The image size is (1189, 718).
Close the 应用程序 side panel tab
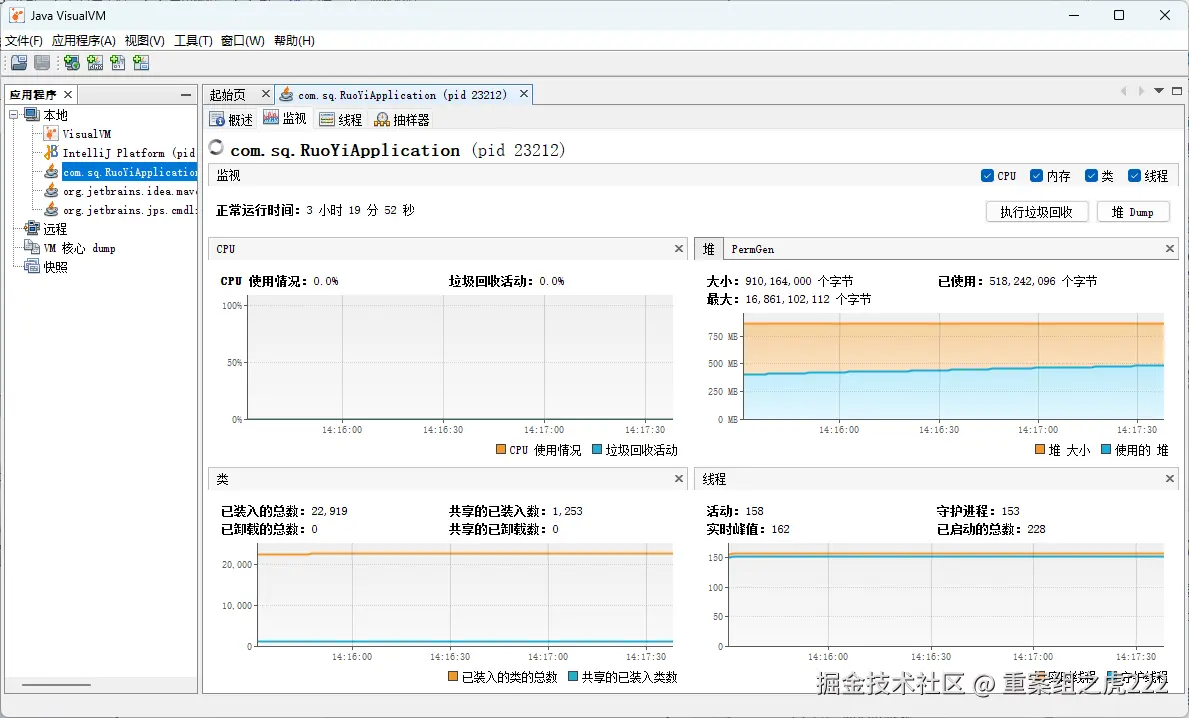point(67,94)
